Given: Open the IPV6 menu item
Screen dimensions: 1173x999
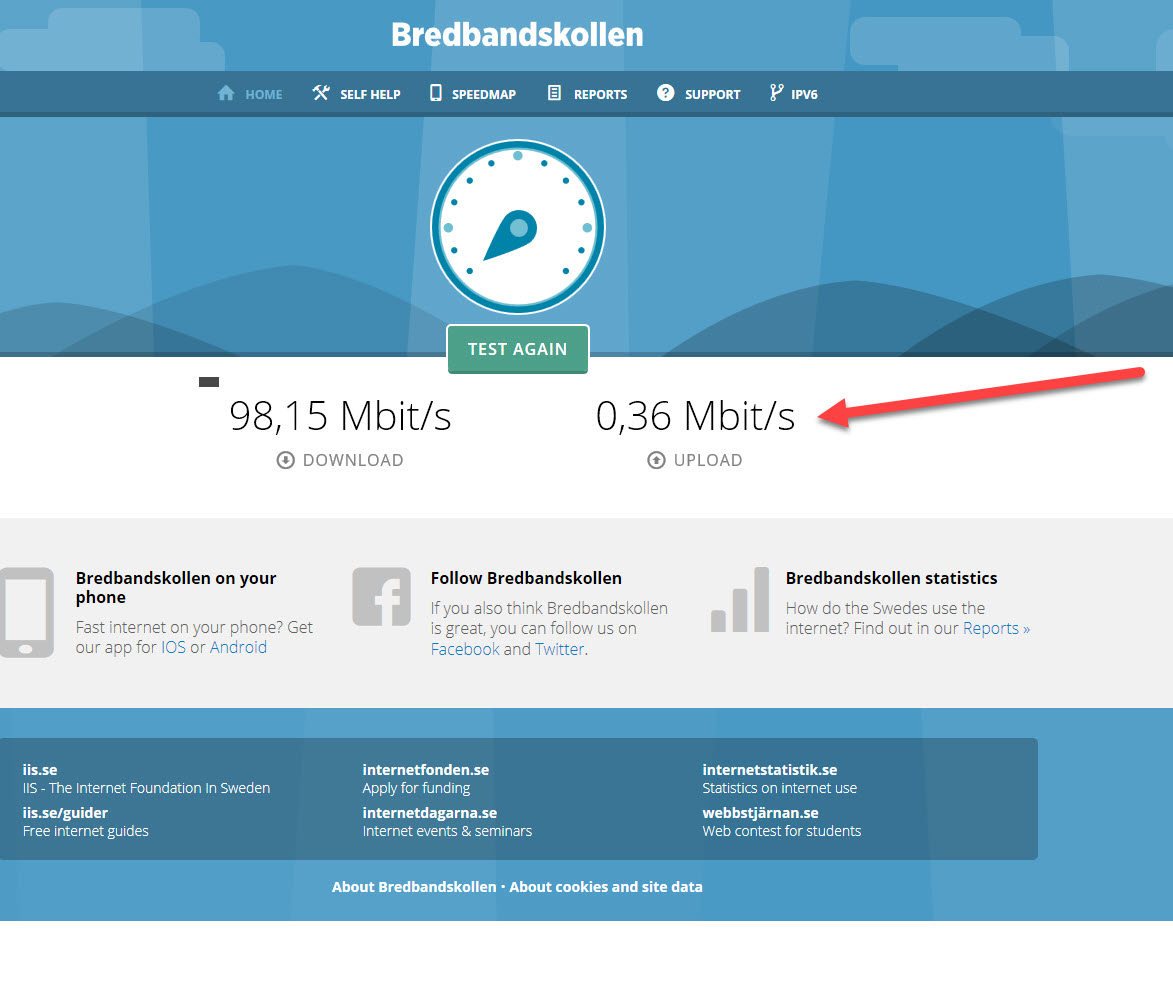Looking at the screenshot, I should coord(804,94).
